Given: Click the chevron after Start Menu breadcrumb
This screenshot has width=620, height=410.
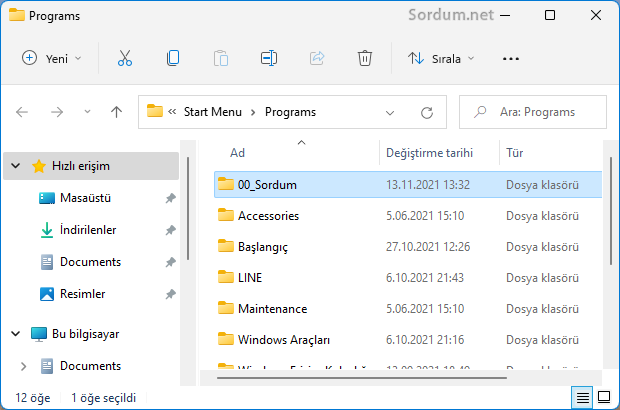Looking at the screenshot, I should [253, 113].
